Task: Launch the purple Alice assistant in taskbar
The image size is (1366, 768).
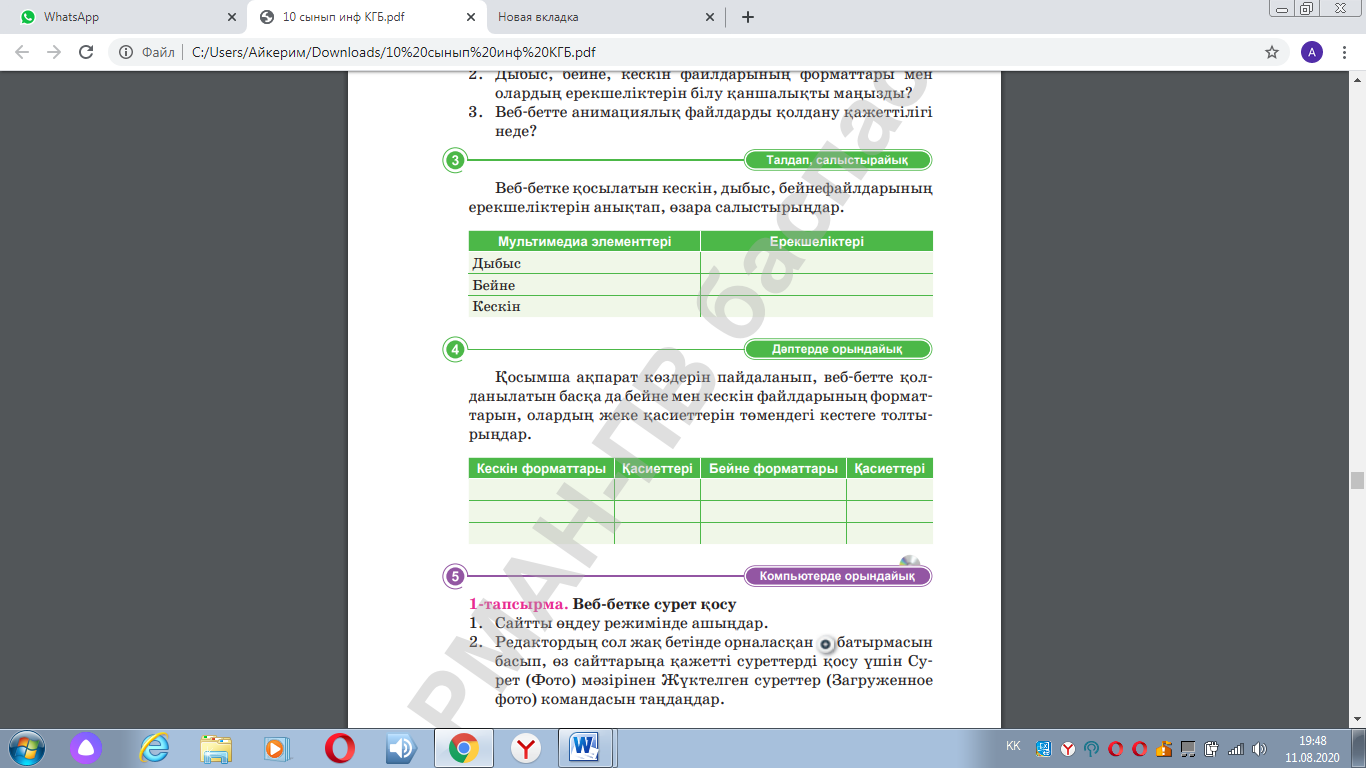Action: [x=86, y=747]
